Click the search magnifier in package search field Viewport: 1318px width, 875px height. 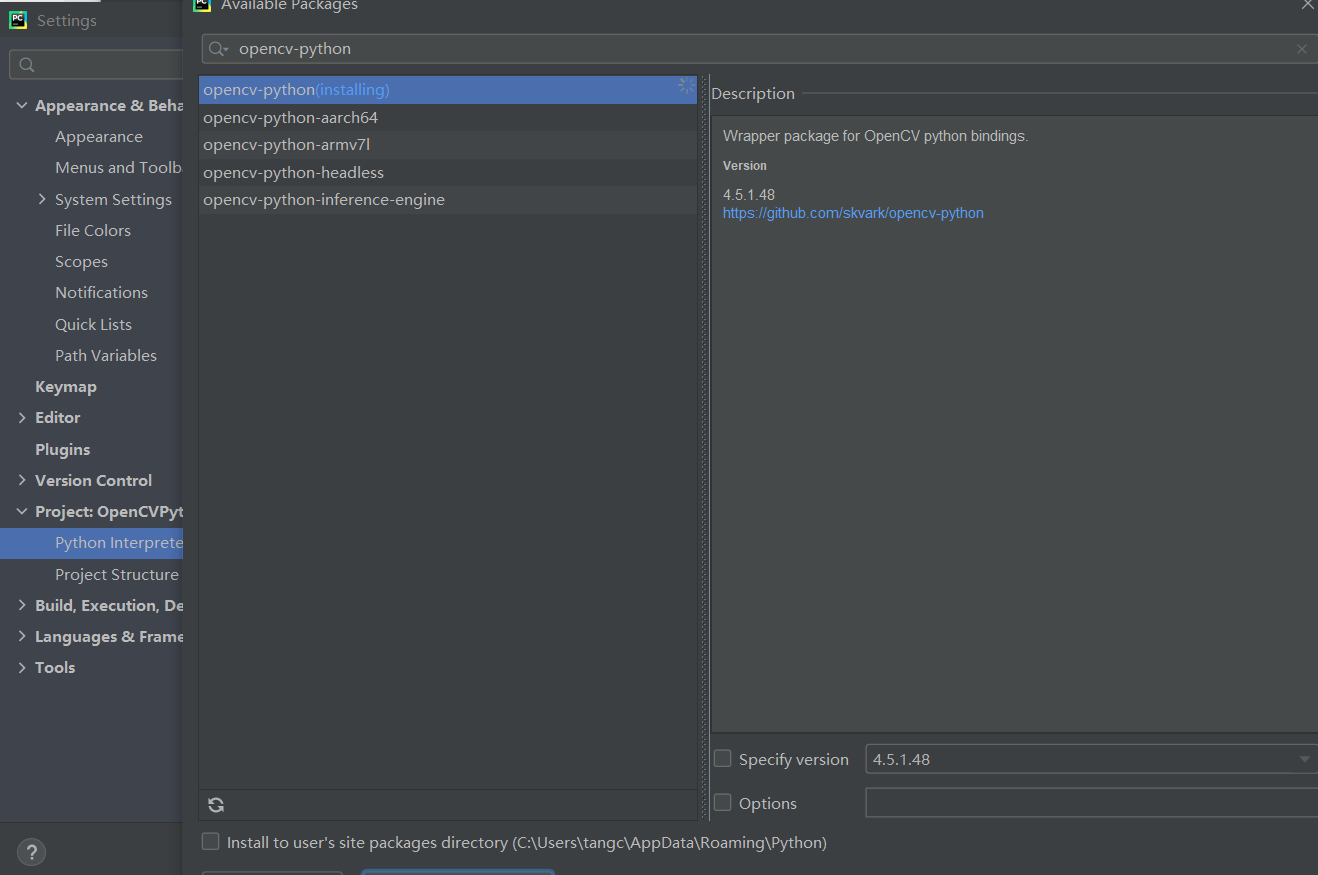[218, 49]
